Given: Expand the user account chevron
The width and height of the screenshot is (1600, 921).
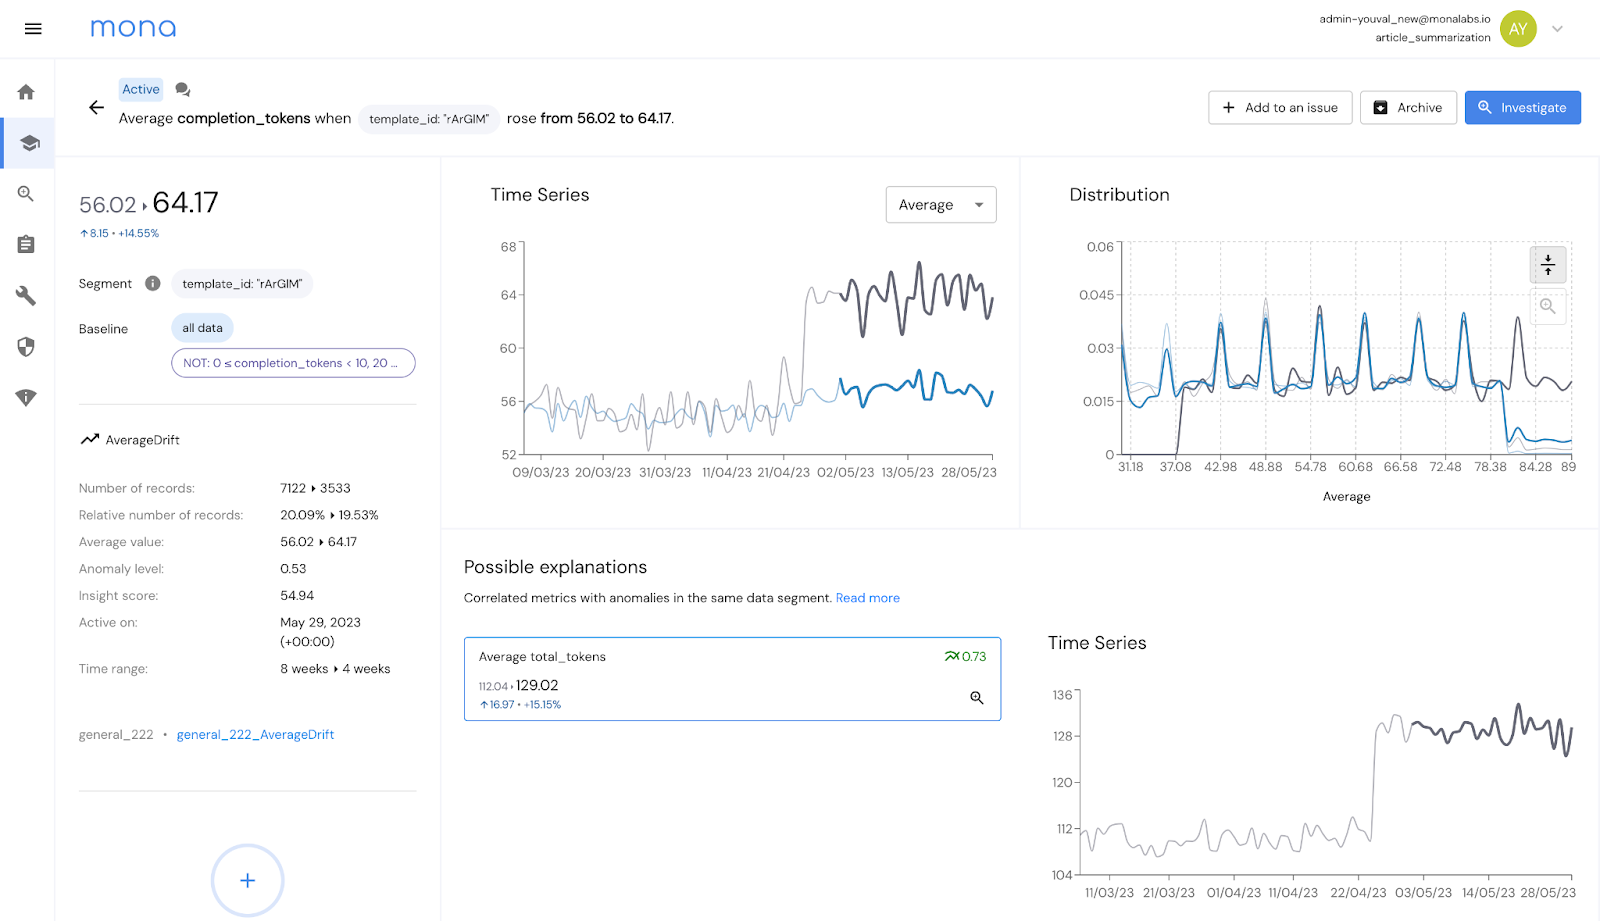Looking at the screenshot, I should pyautogui.click(x=1557, y=29).
